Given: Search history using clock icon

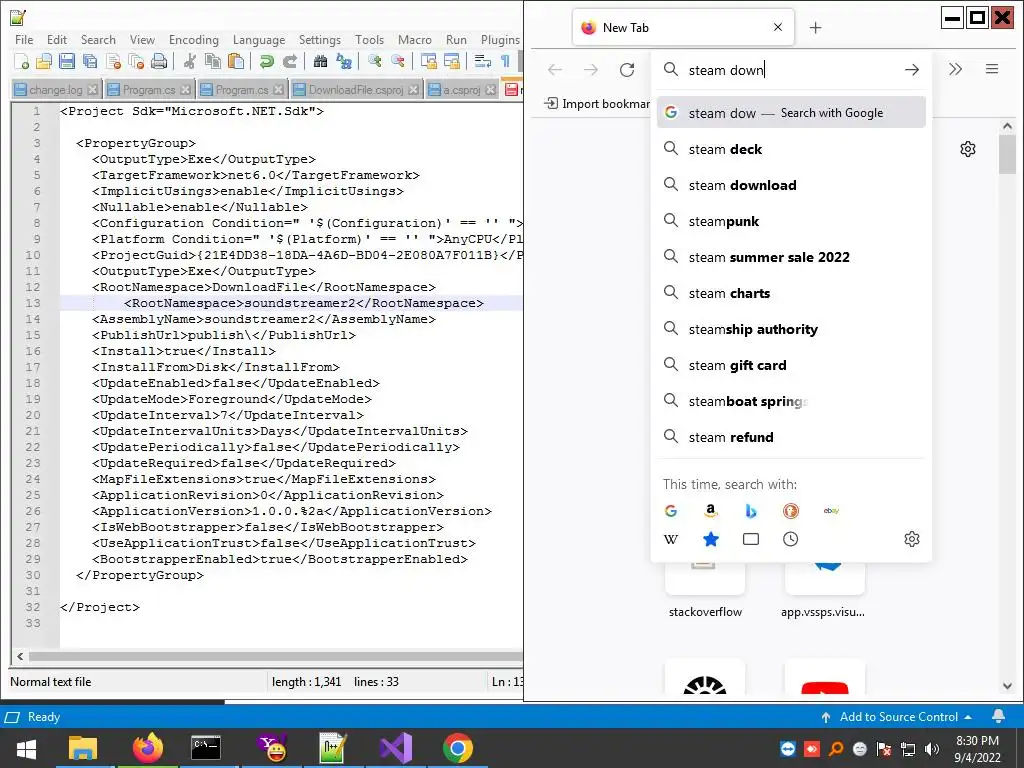Looking at the screenshot, I should 791,539.
